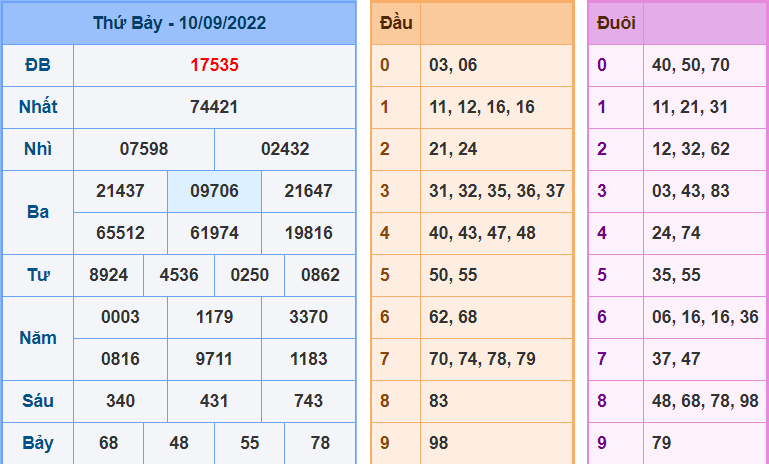Click the Đuôi 9 row value '79'

pyautogui.click(x=662, y=443)
